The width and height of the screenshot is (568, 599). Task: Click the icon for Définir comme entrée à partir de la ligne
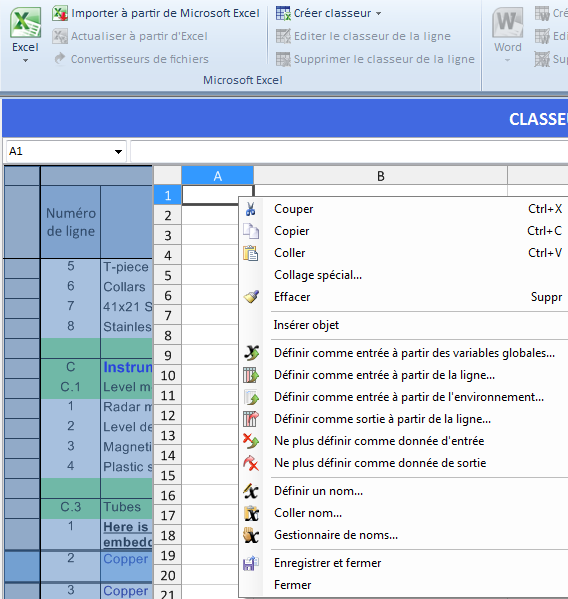tap(251, 375)
